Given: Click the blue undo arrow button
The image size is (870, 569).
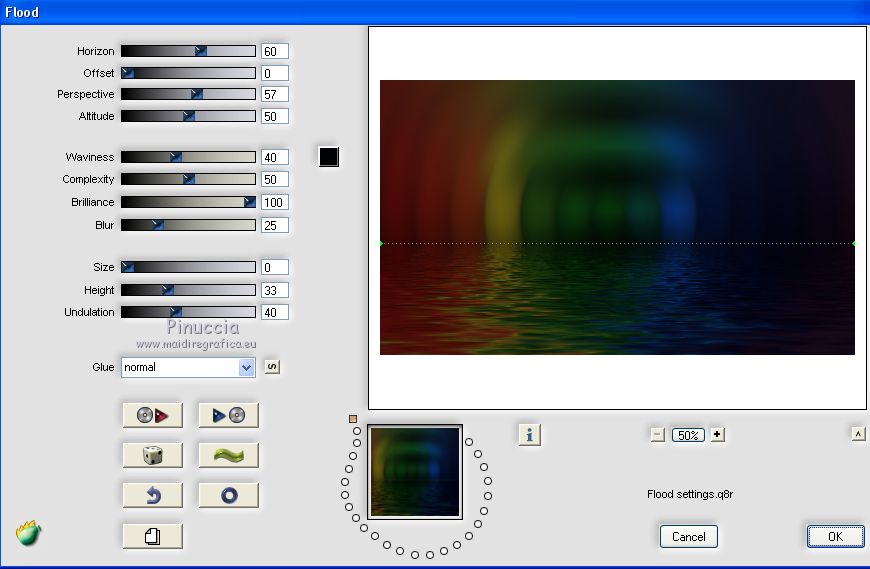Looking at the screenshot, I should tap(153, 495).
